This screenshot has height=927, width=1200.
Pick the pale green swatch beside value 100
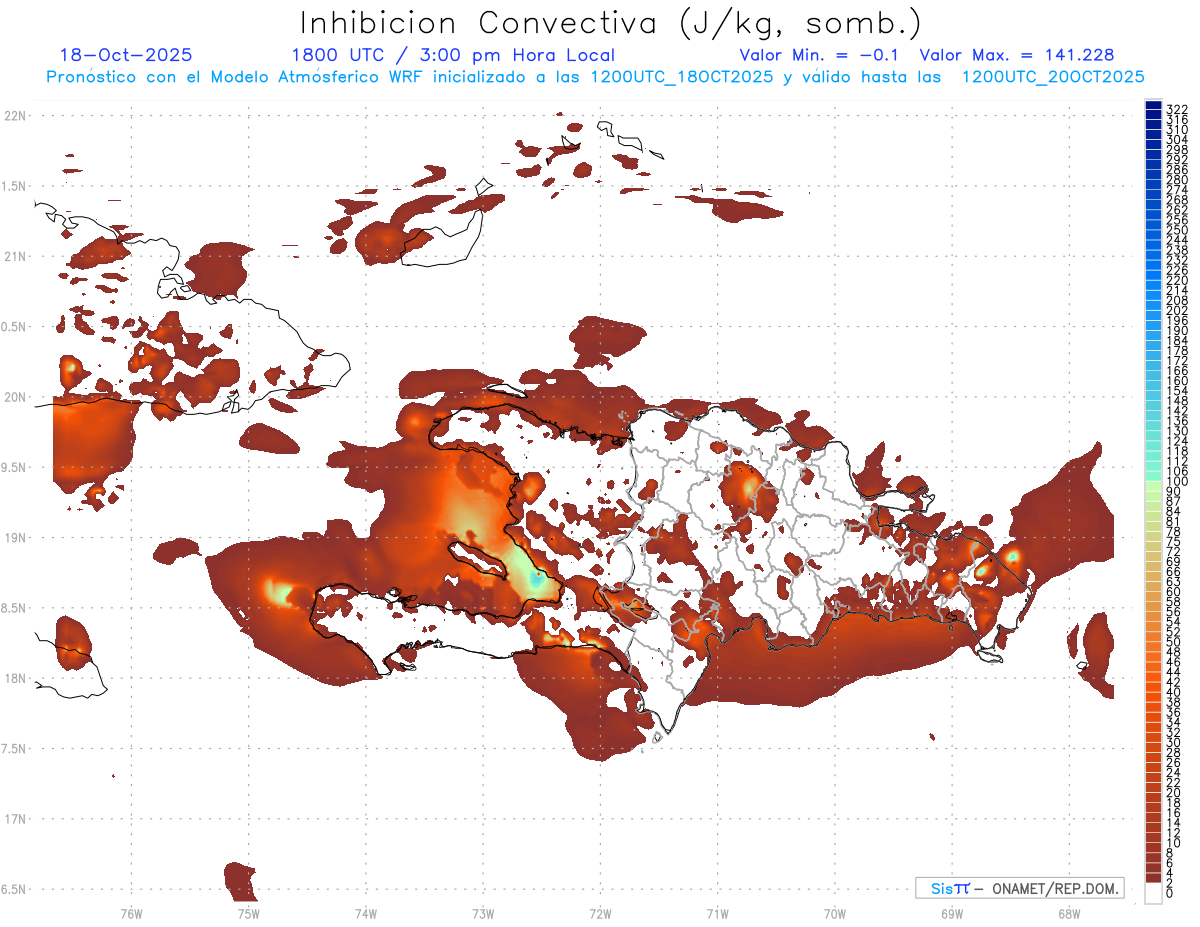[1154, 486]
